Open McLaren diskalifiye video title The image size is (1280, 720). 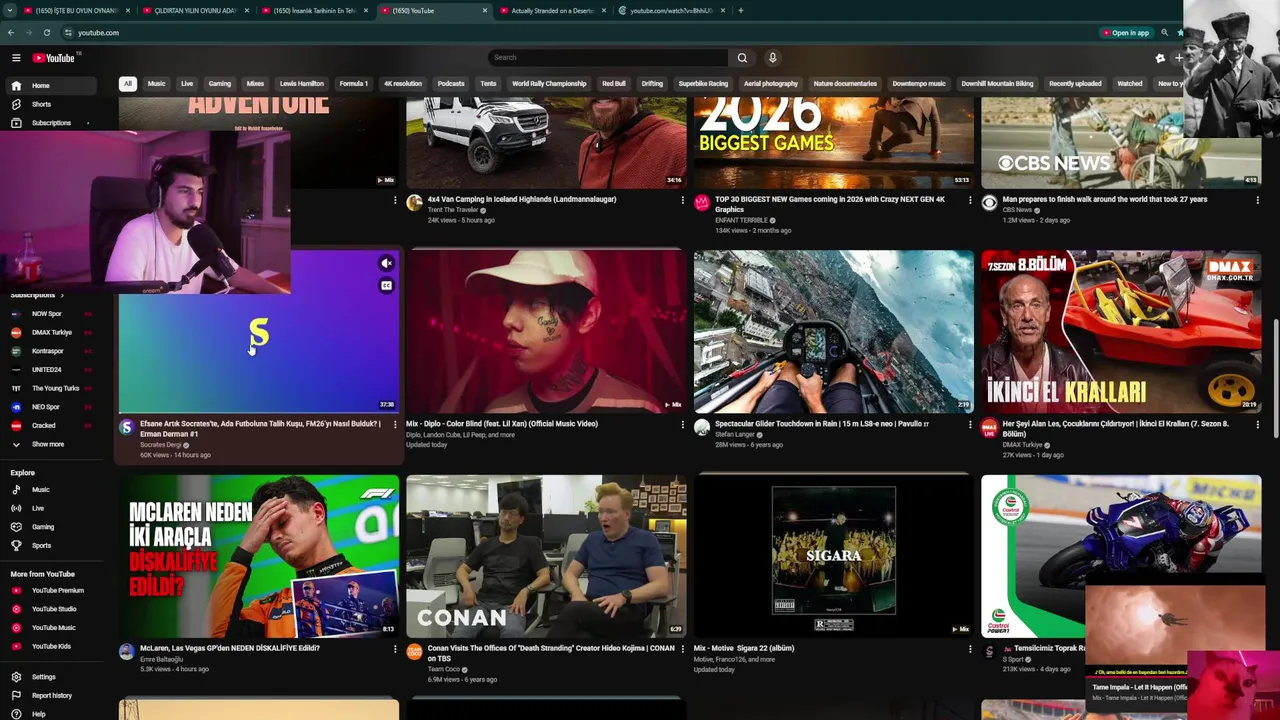[x=230, y=649]
